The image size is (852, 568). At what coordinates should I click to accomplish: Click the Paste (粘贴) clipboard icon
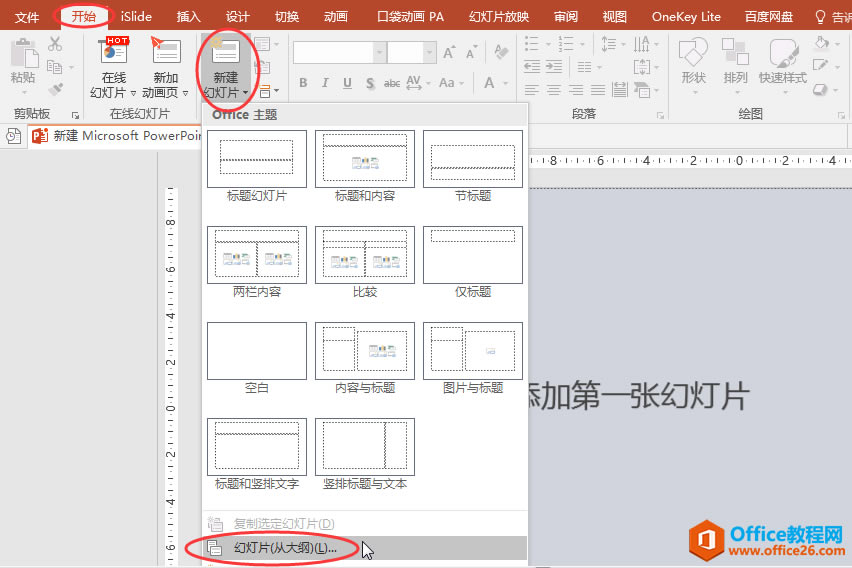point(24,53)
